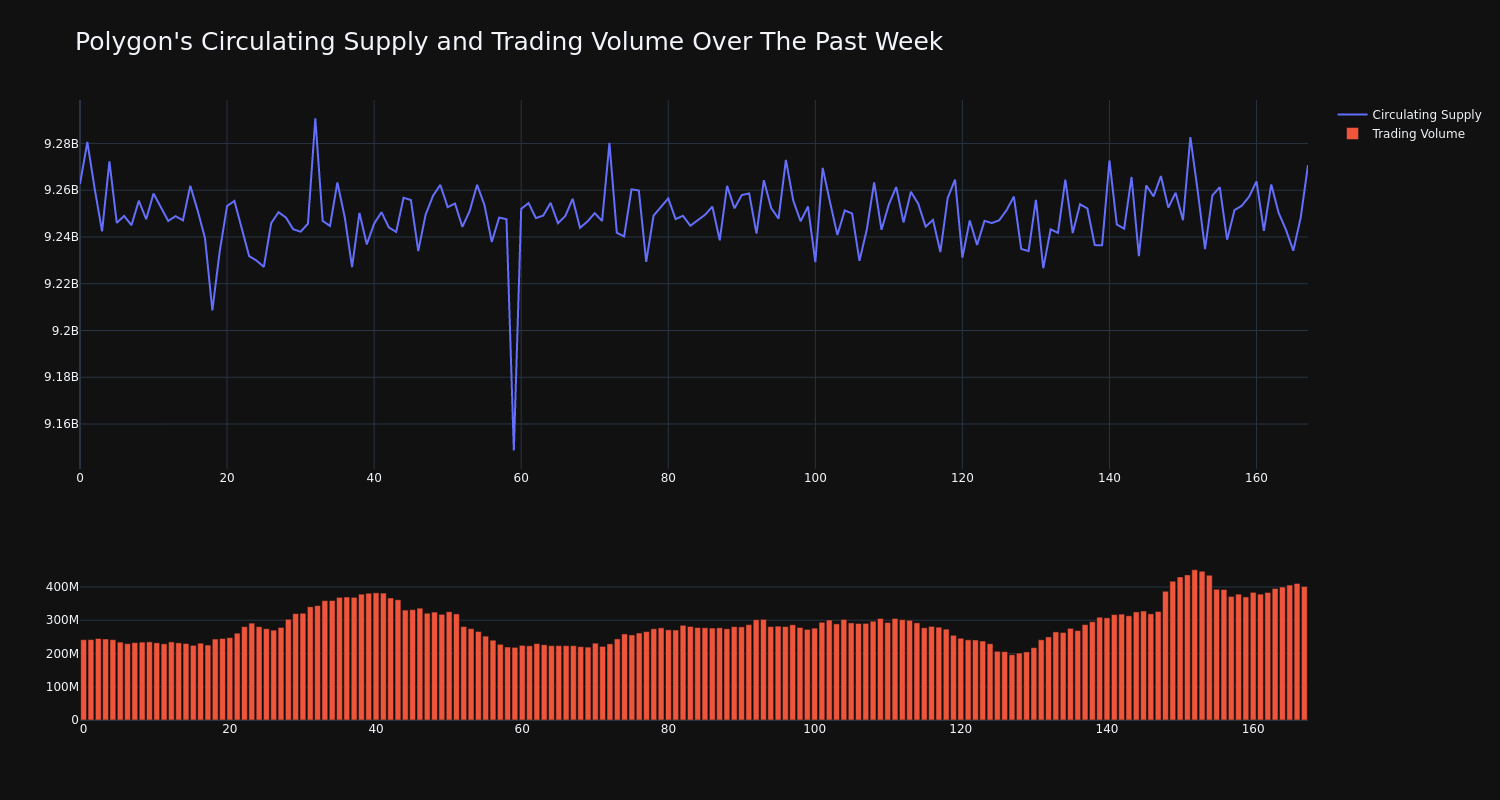Select the 9.2B y-axis label
Screen dimensions: 1500x800
coord(65,331)
